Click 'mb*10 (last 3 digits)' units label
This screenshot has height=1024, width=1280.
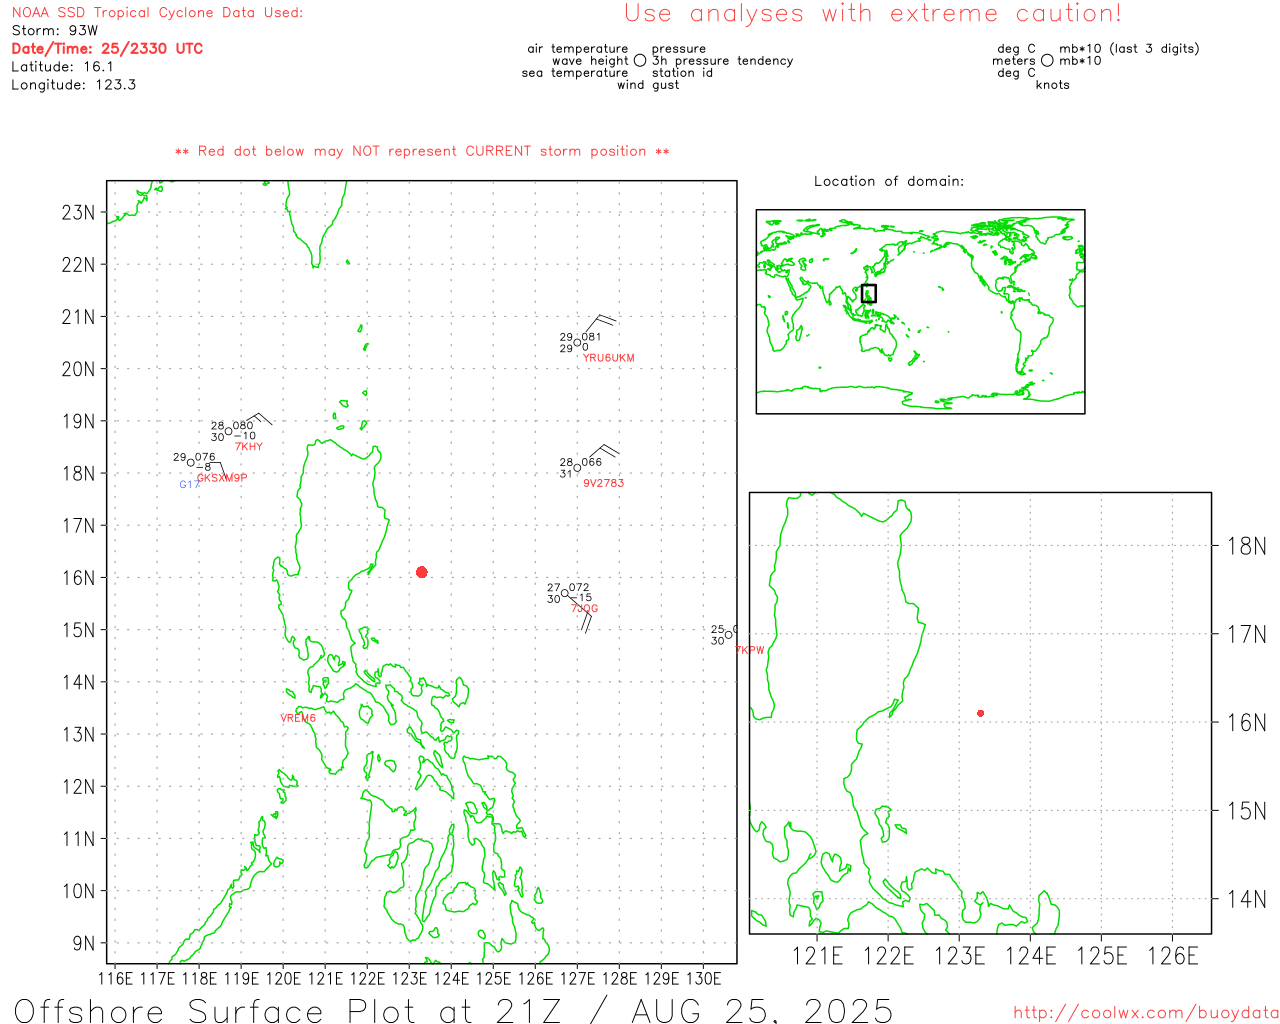coord(1130,49)
